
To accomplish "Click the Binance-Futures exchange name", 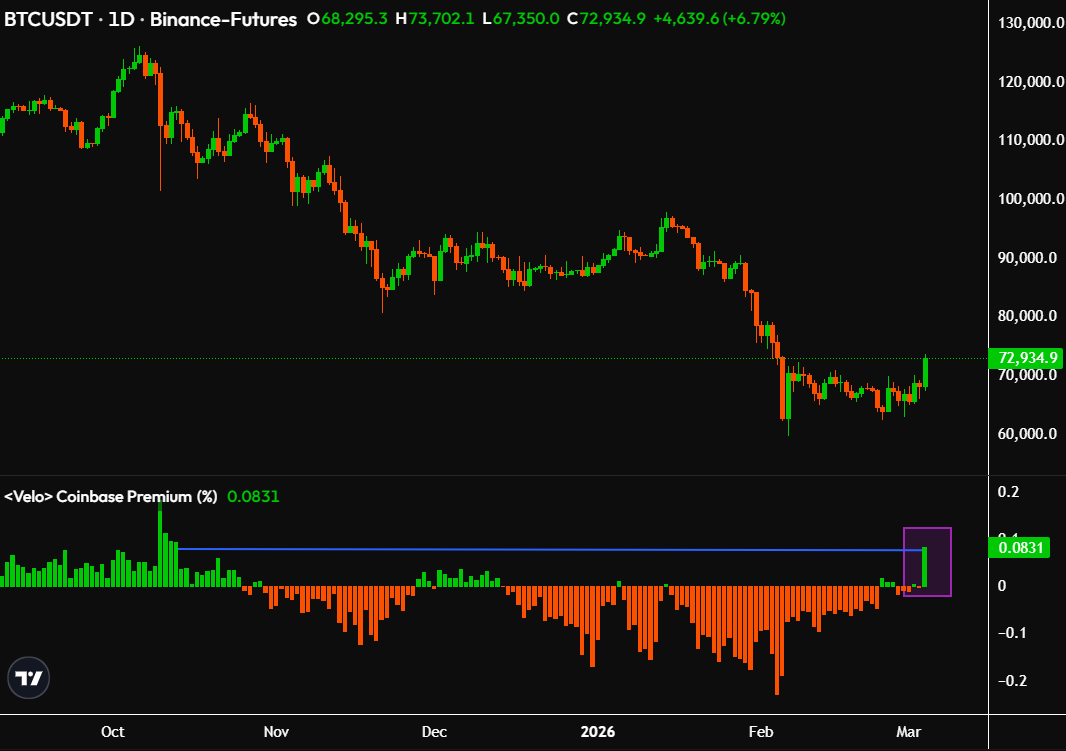I will (221, 18).
